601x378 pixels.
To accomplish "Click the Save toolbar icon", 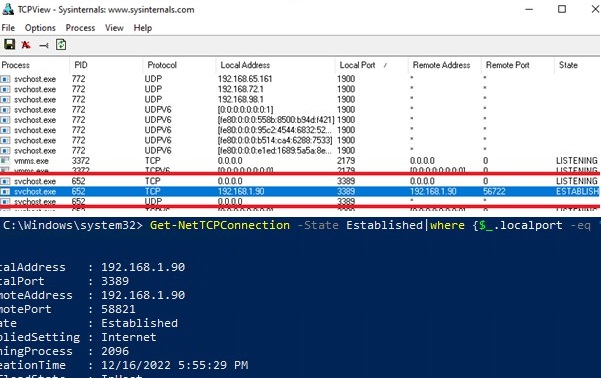I will click(10, 44).
